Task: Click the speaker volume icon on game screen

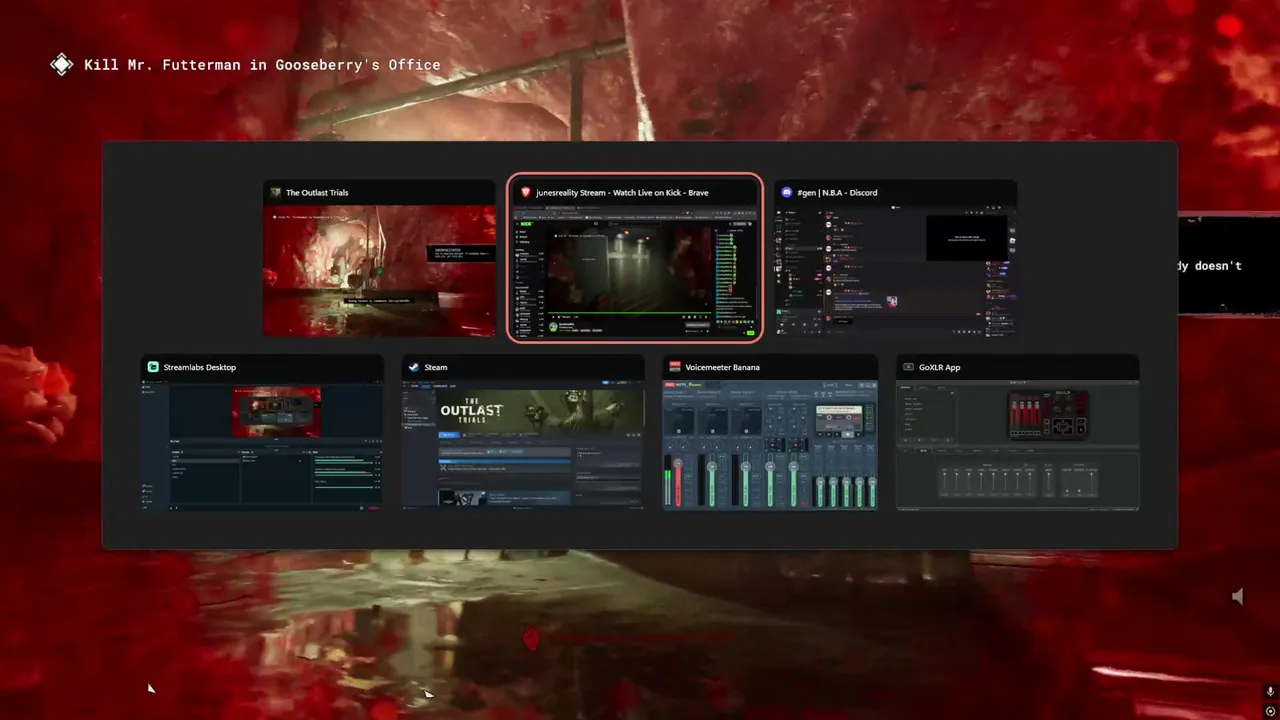Action: click(1238, 596)
